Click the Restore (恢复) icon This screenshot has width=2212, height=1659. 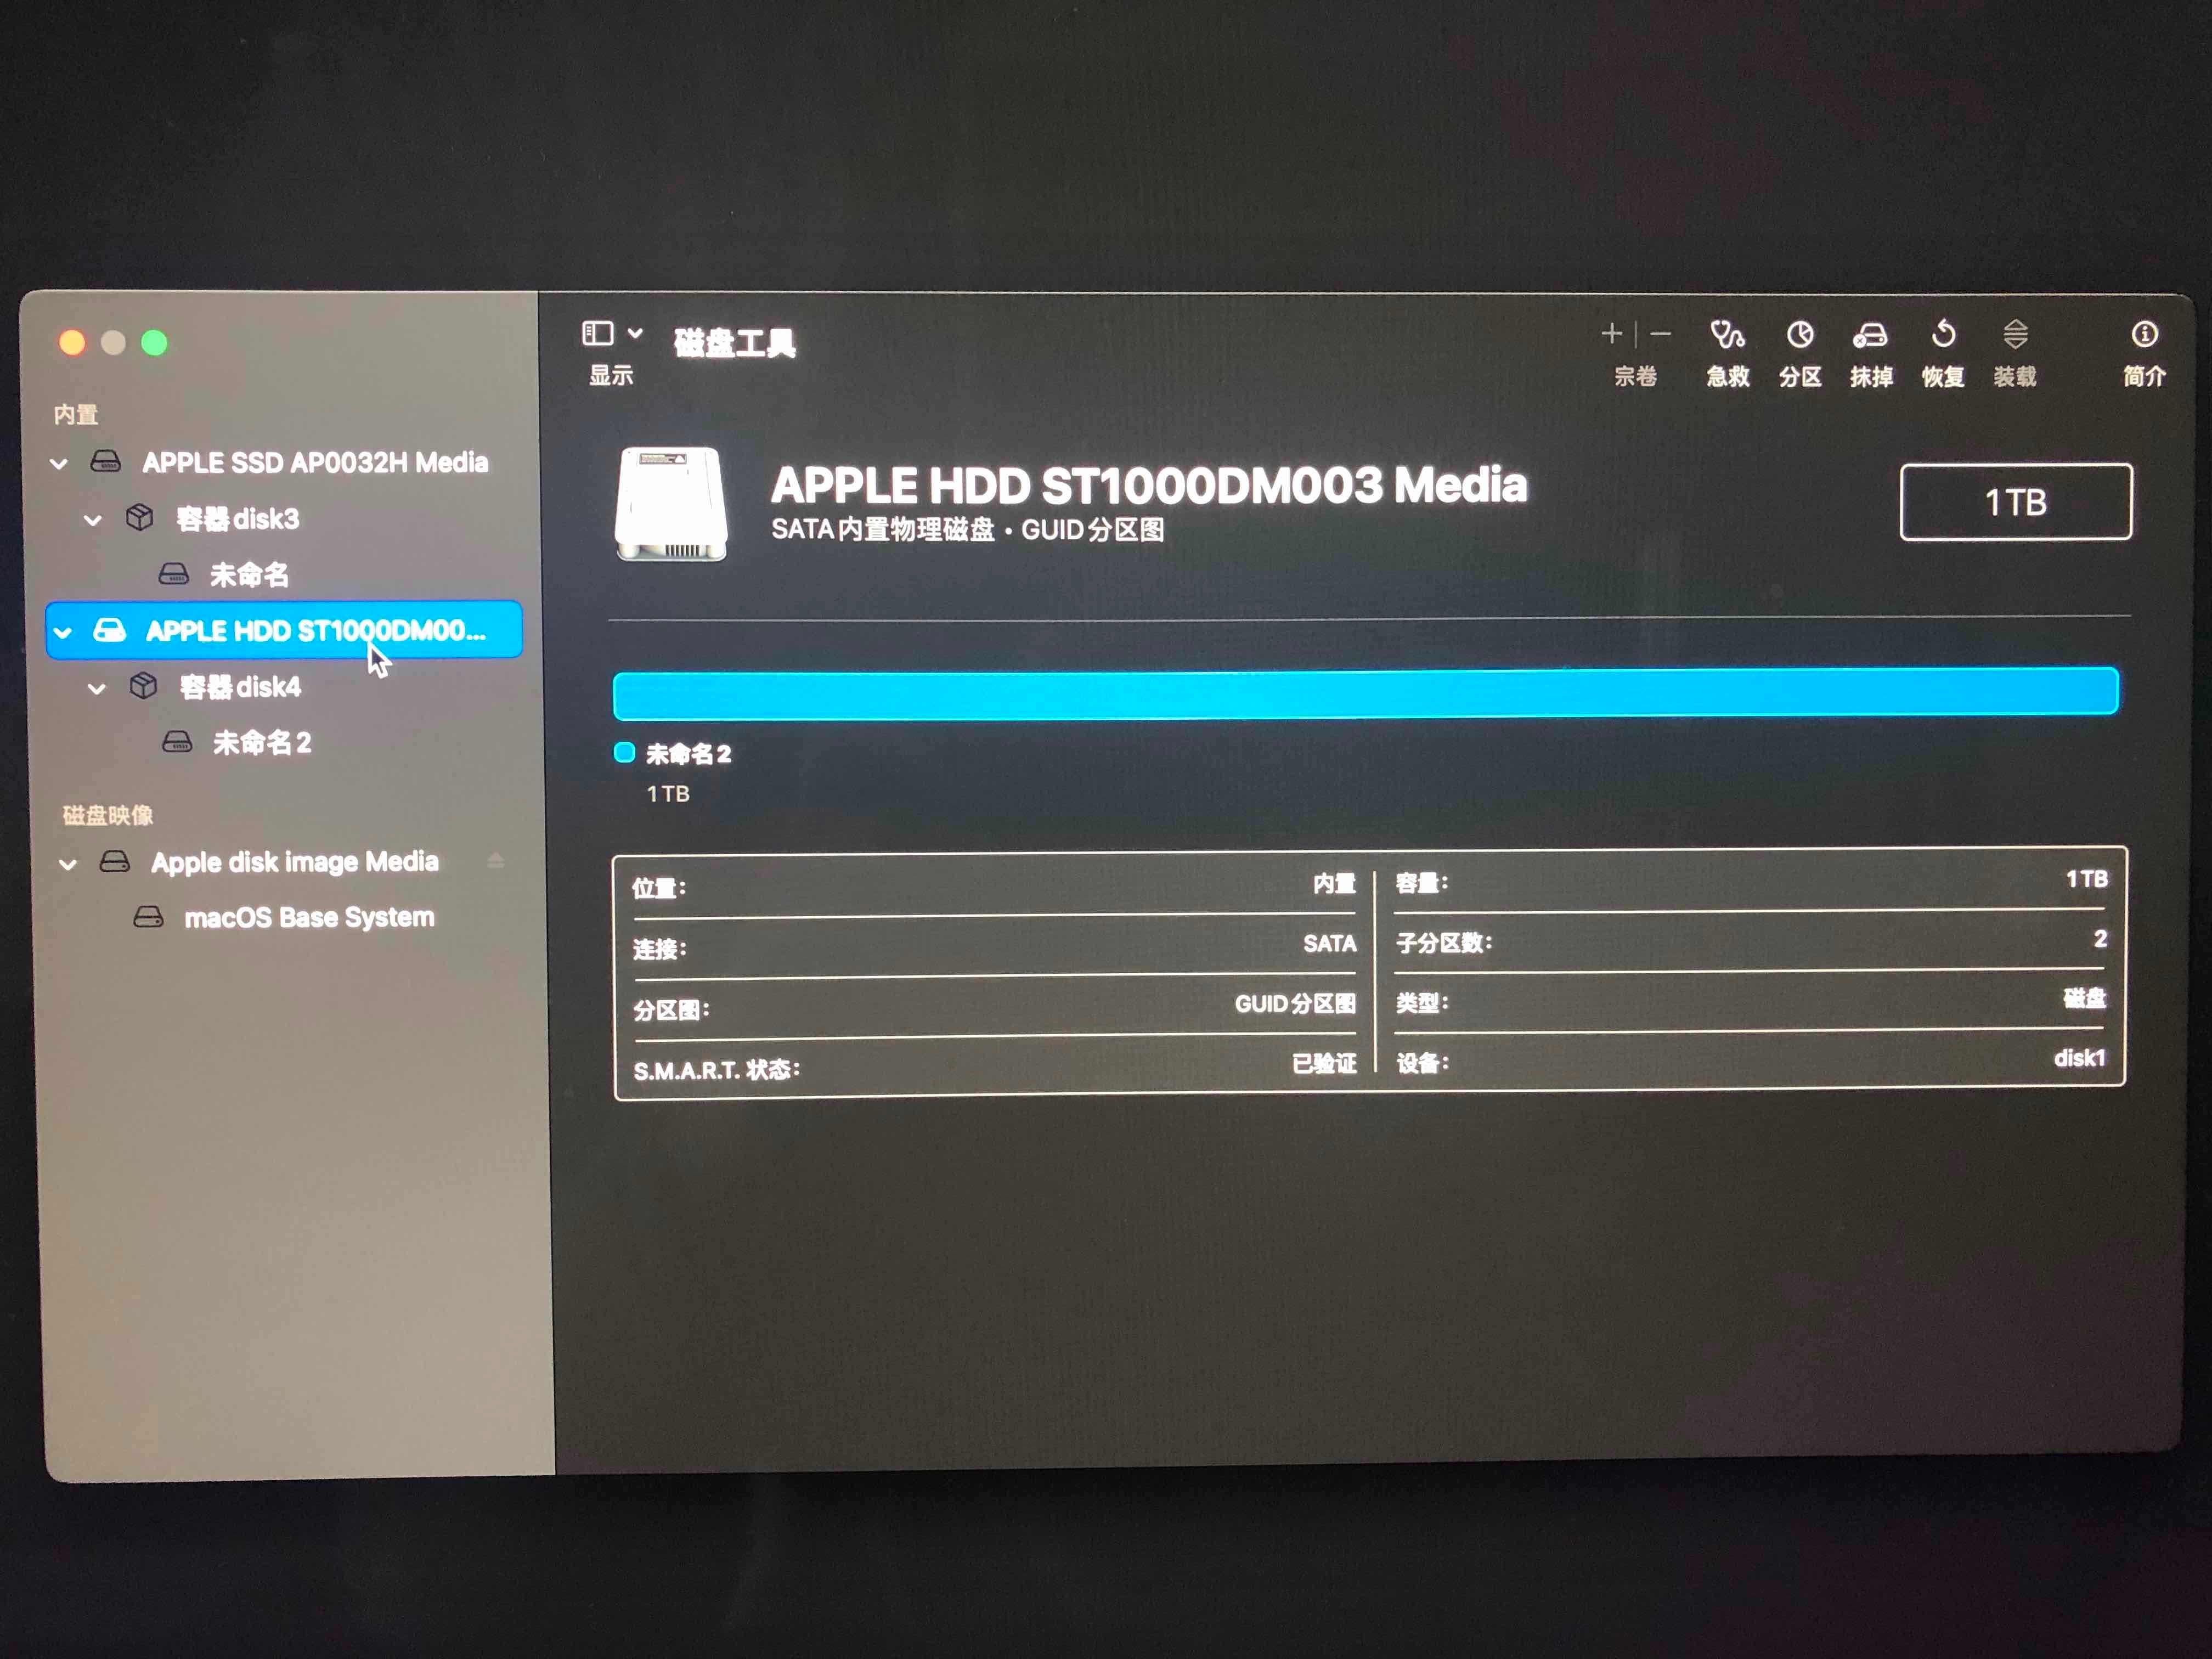click(x=1943, y=334)
